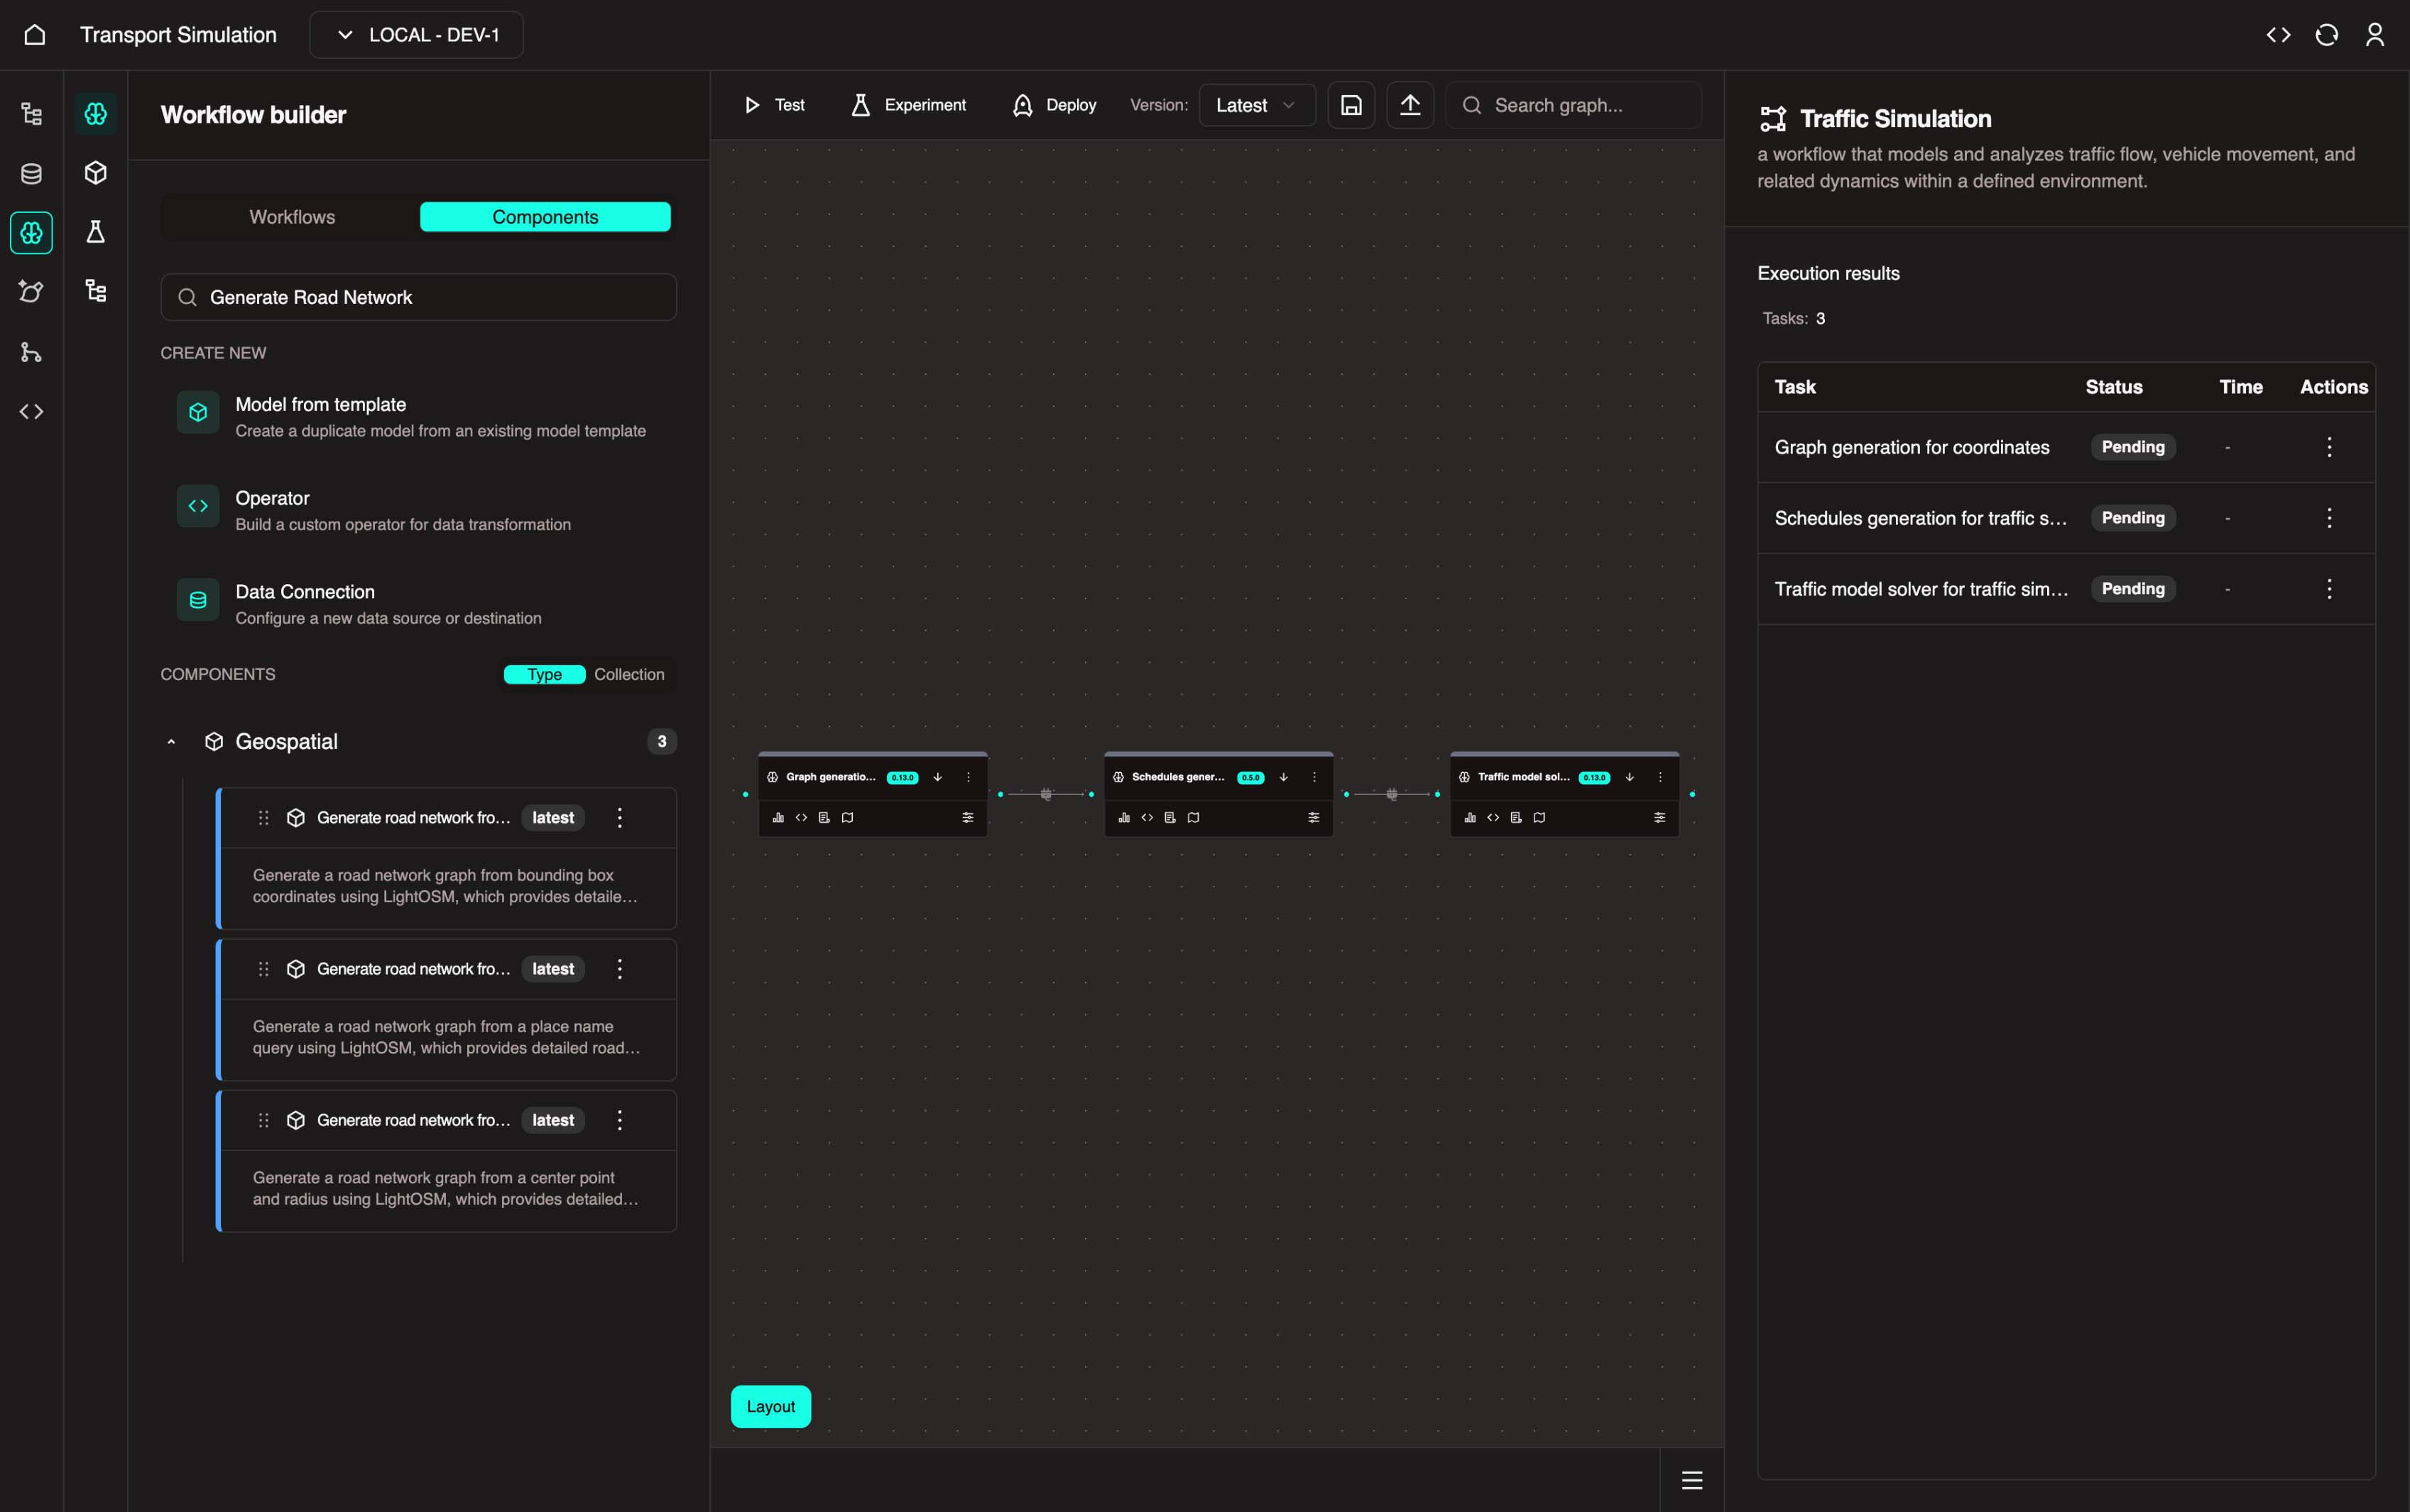Open options menu of place name road network component
This screenshot has height=1512, width=2410.
coord(620,969)
